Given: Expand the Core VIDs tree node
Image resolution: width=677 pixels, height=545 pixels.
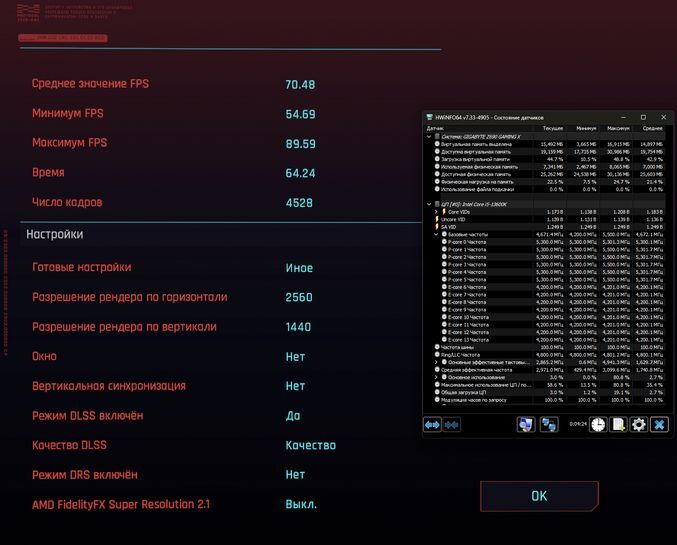Looking at the screenshot, I should tap(436, 212).
